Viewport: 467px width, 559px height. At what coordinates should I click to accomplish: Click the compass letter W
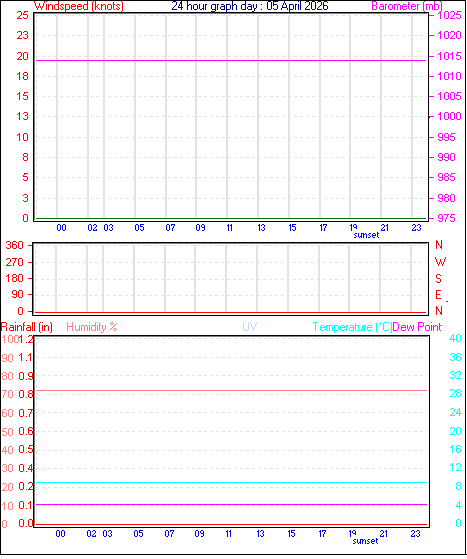440,262
